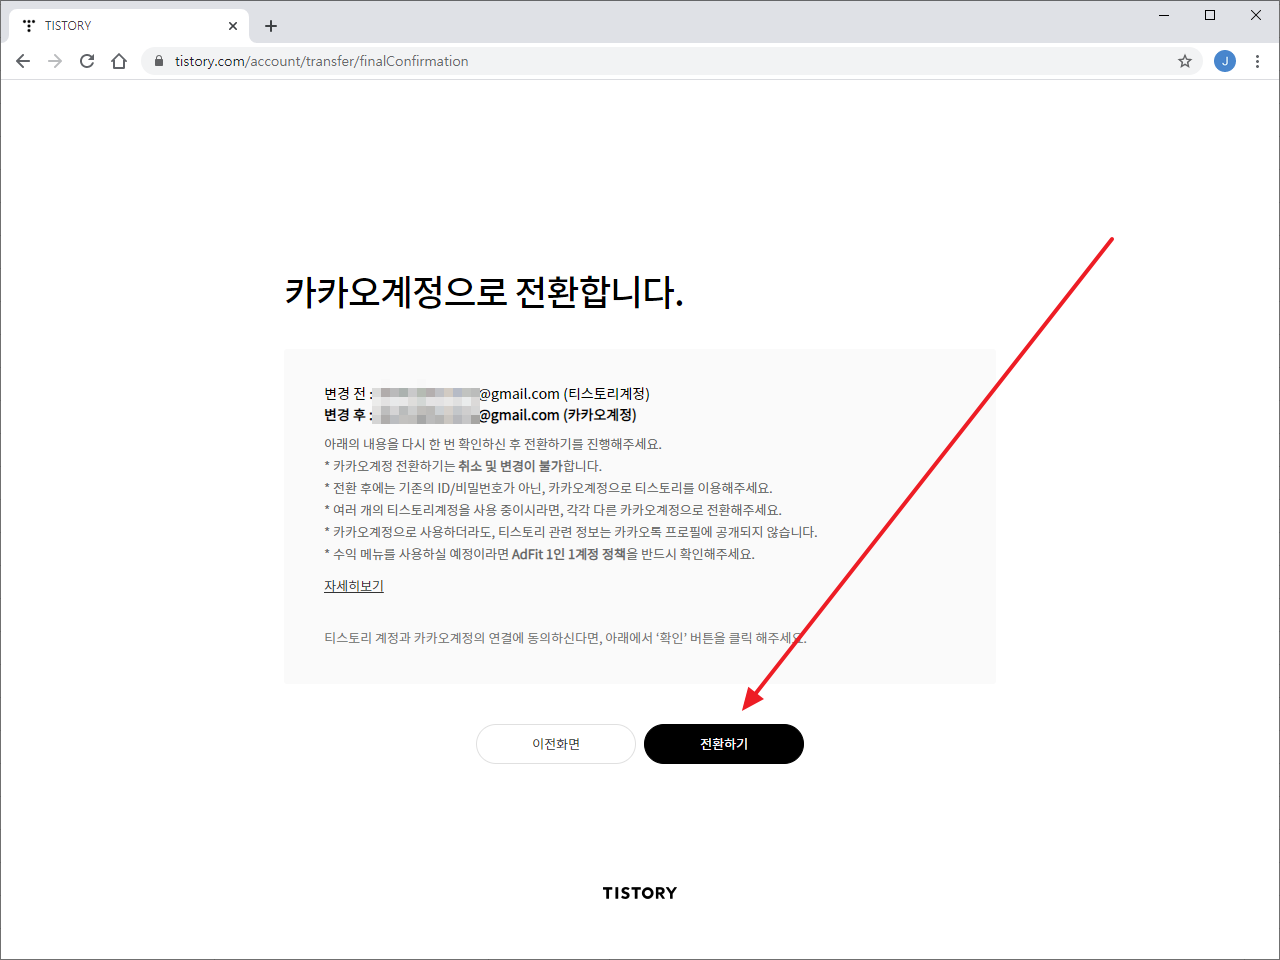Click the line starting 전환 후에는 기존의 ID/비밀번호가
This screenshot has width=1280, height=960.
[x=548, y=488]
